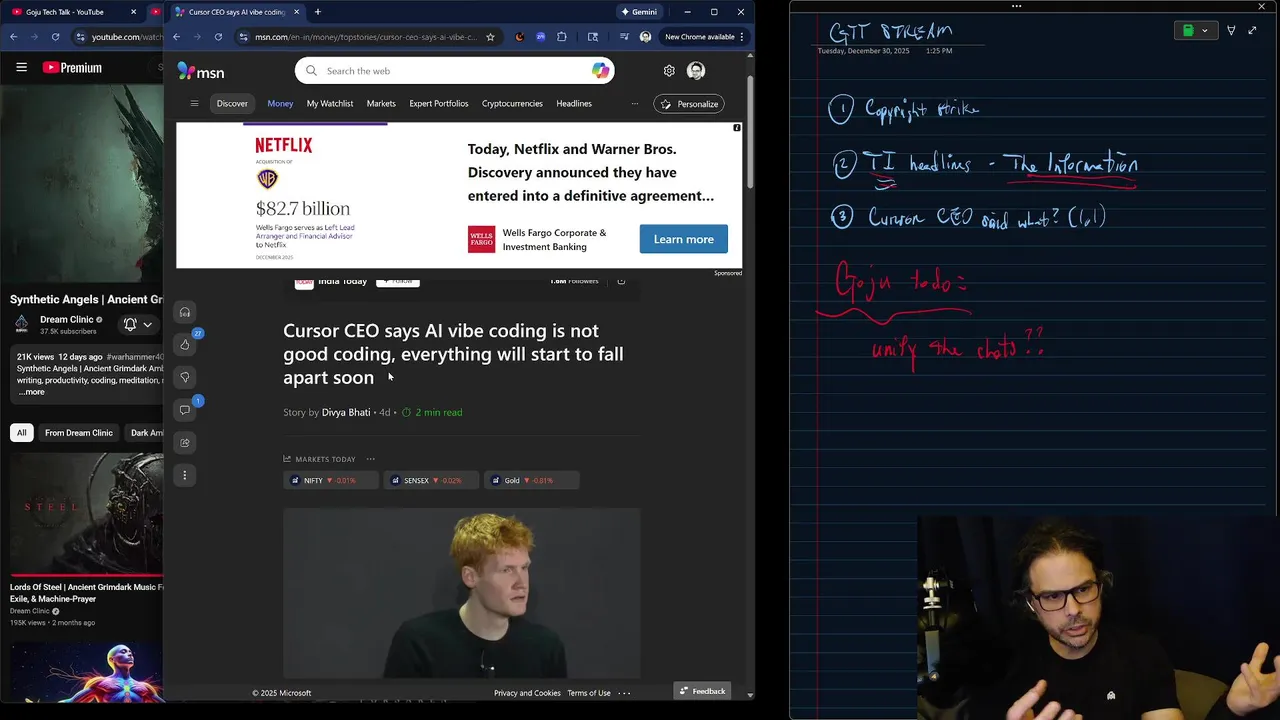
Task: Click Learn more on Wells Fargo ad
Action: tap(684, 239)
